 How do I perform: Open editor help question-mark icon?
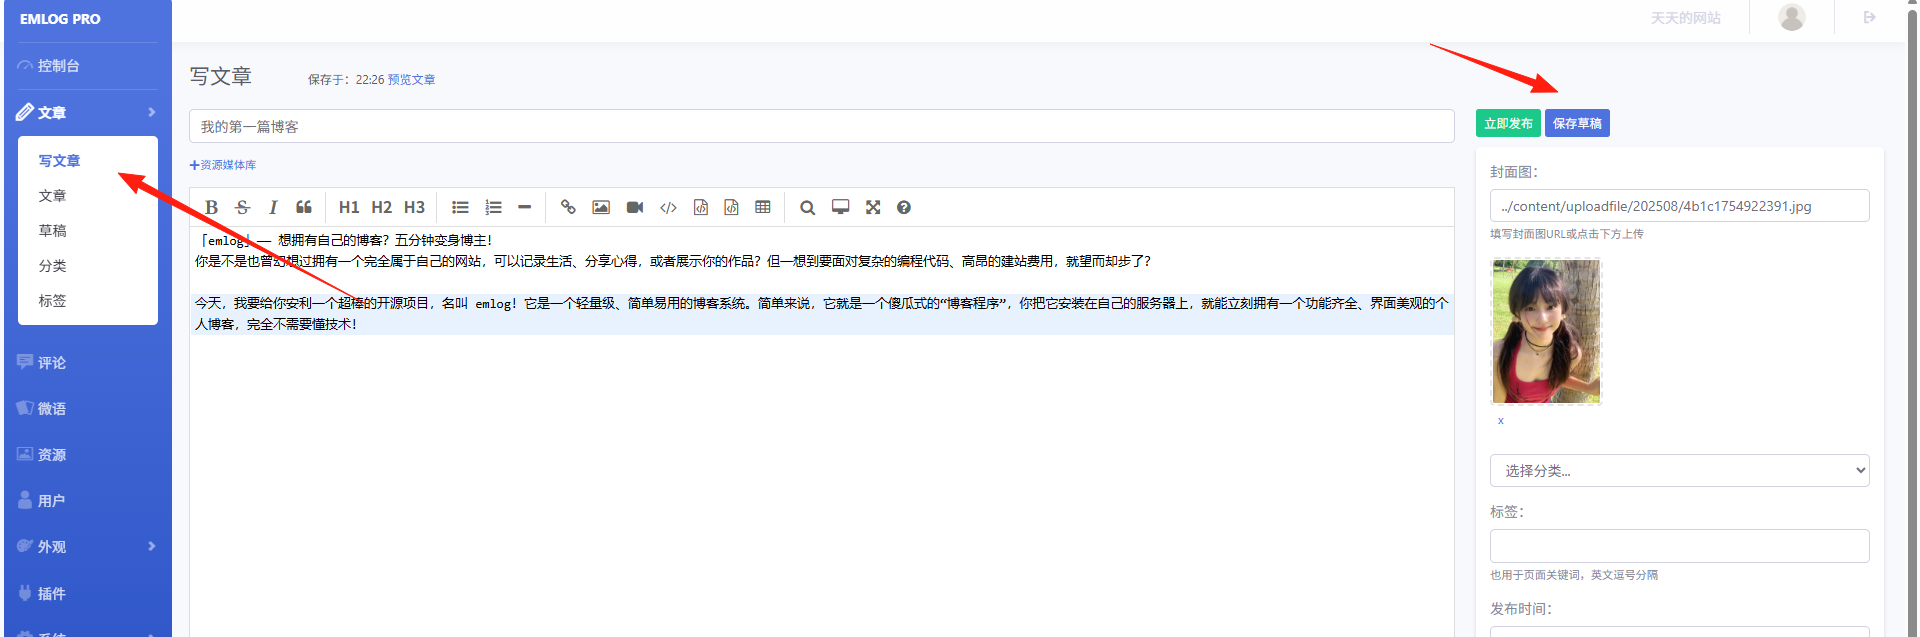coord(904,207)
